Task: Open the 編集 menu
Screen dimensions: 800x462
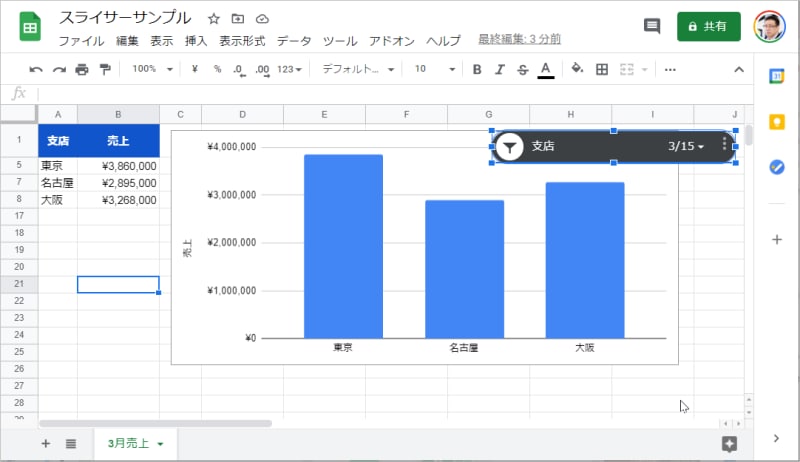Action: pos(127,41)
